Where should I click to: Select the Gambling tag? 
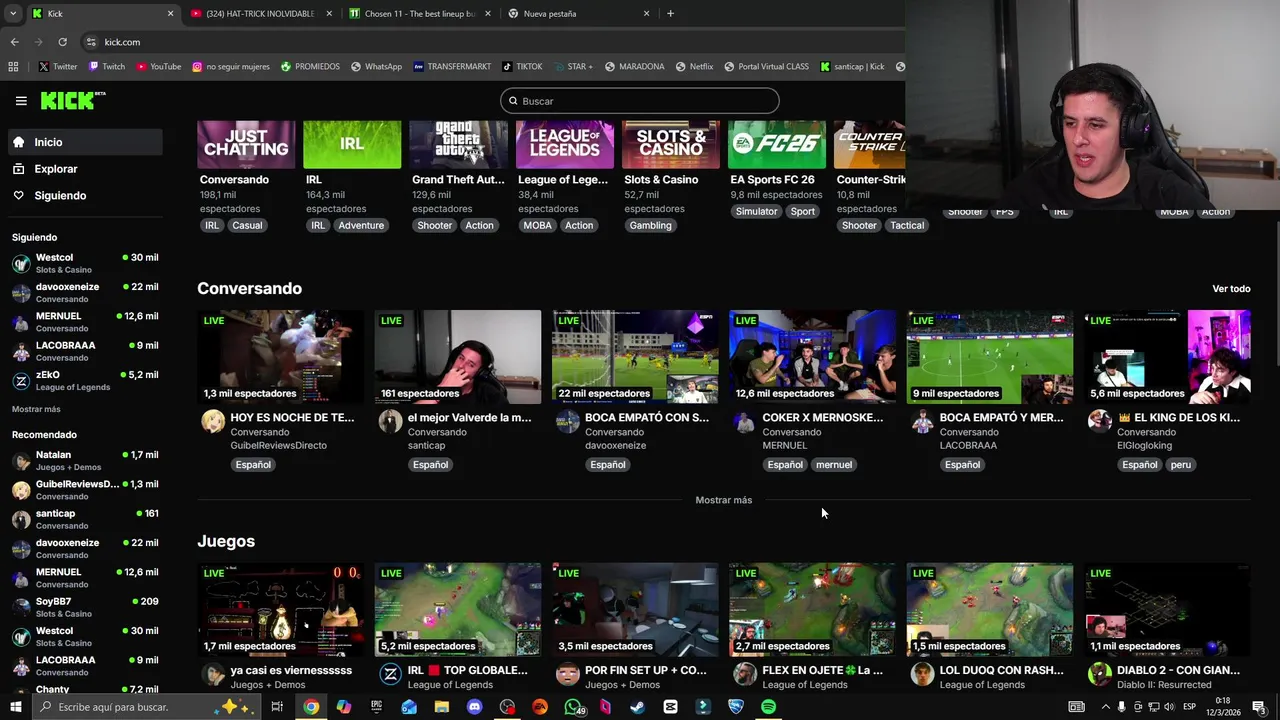[x=650, y=225]
